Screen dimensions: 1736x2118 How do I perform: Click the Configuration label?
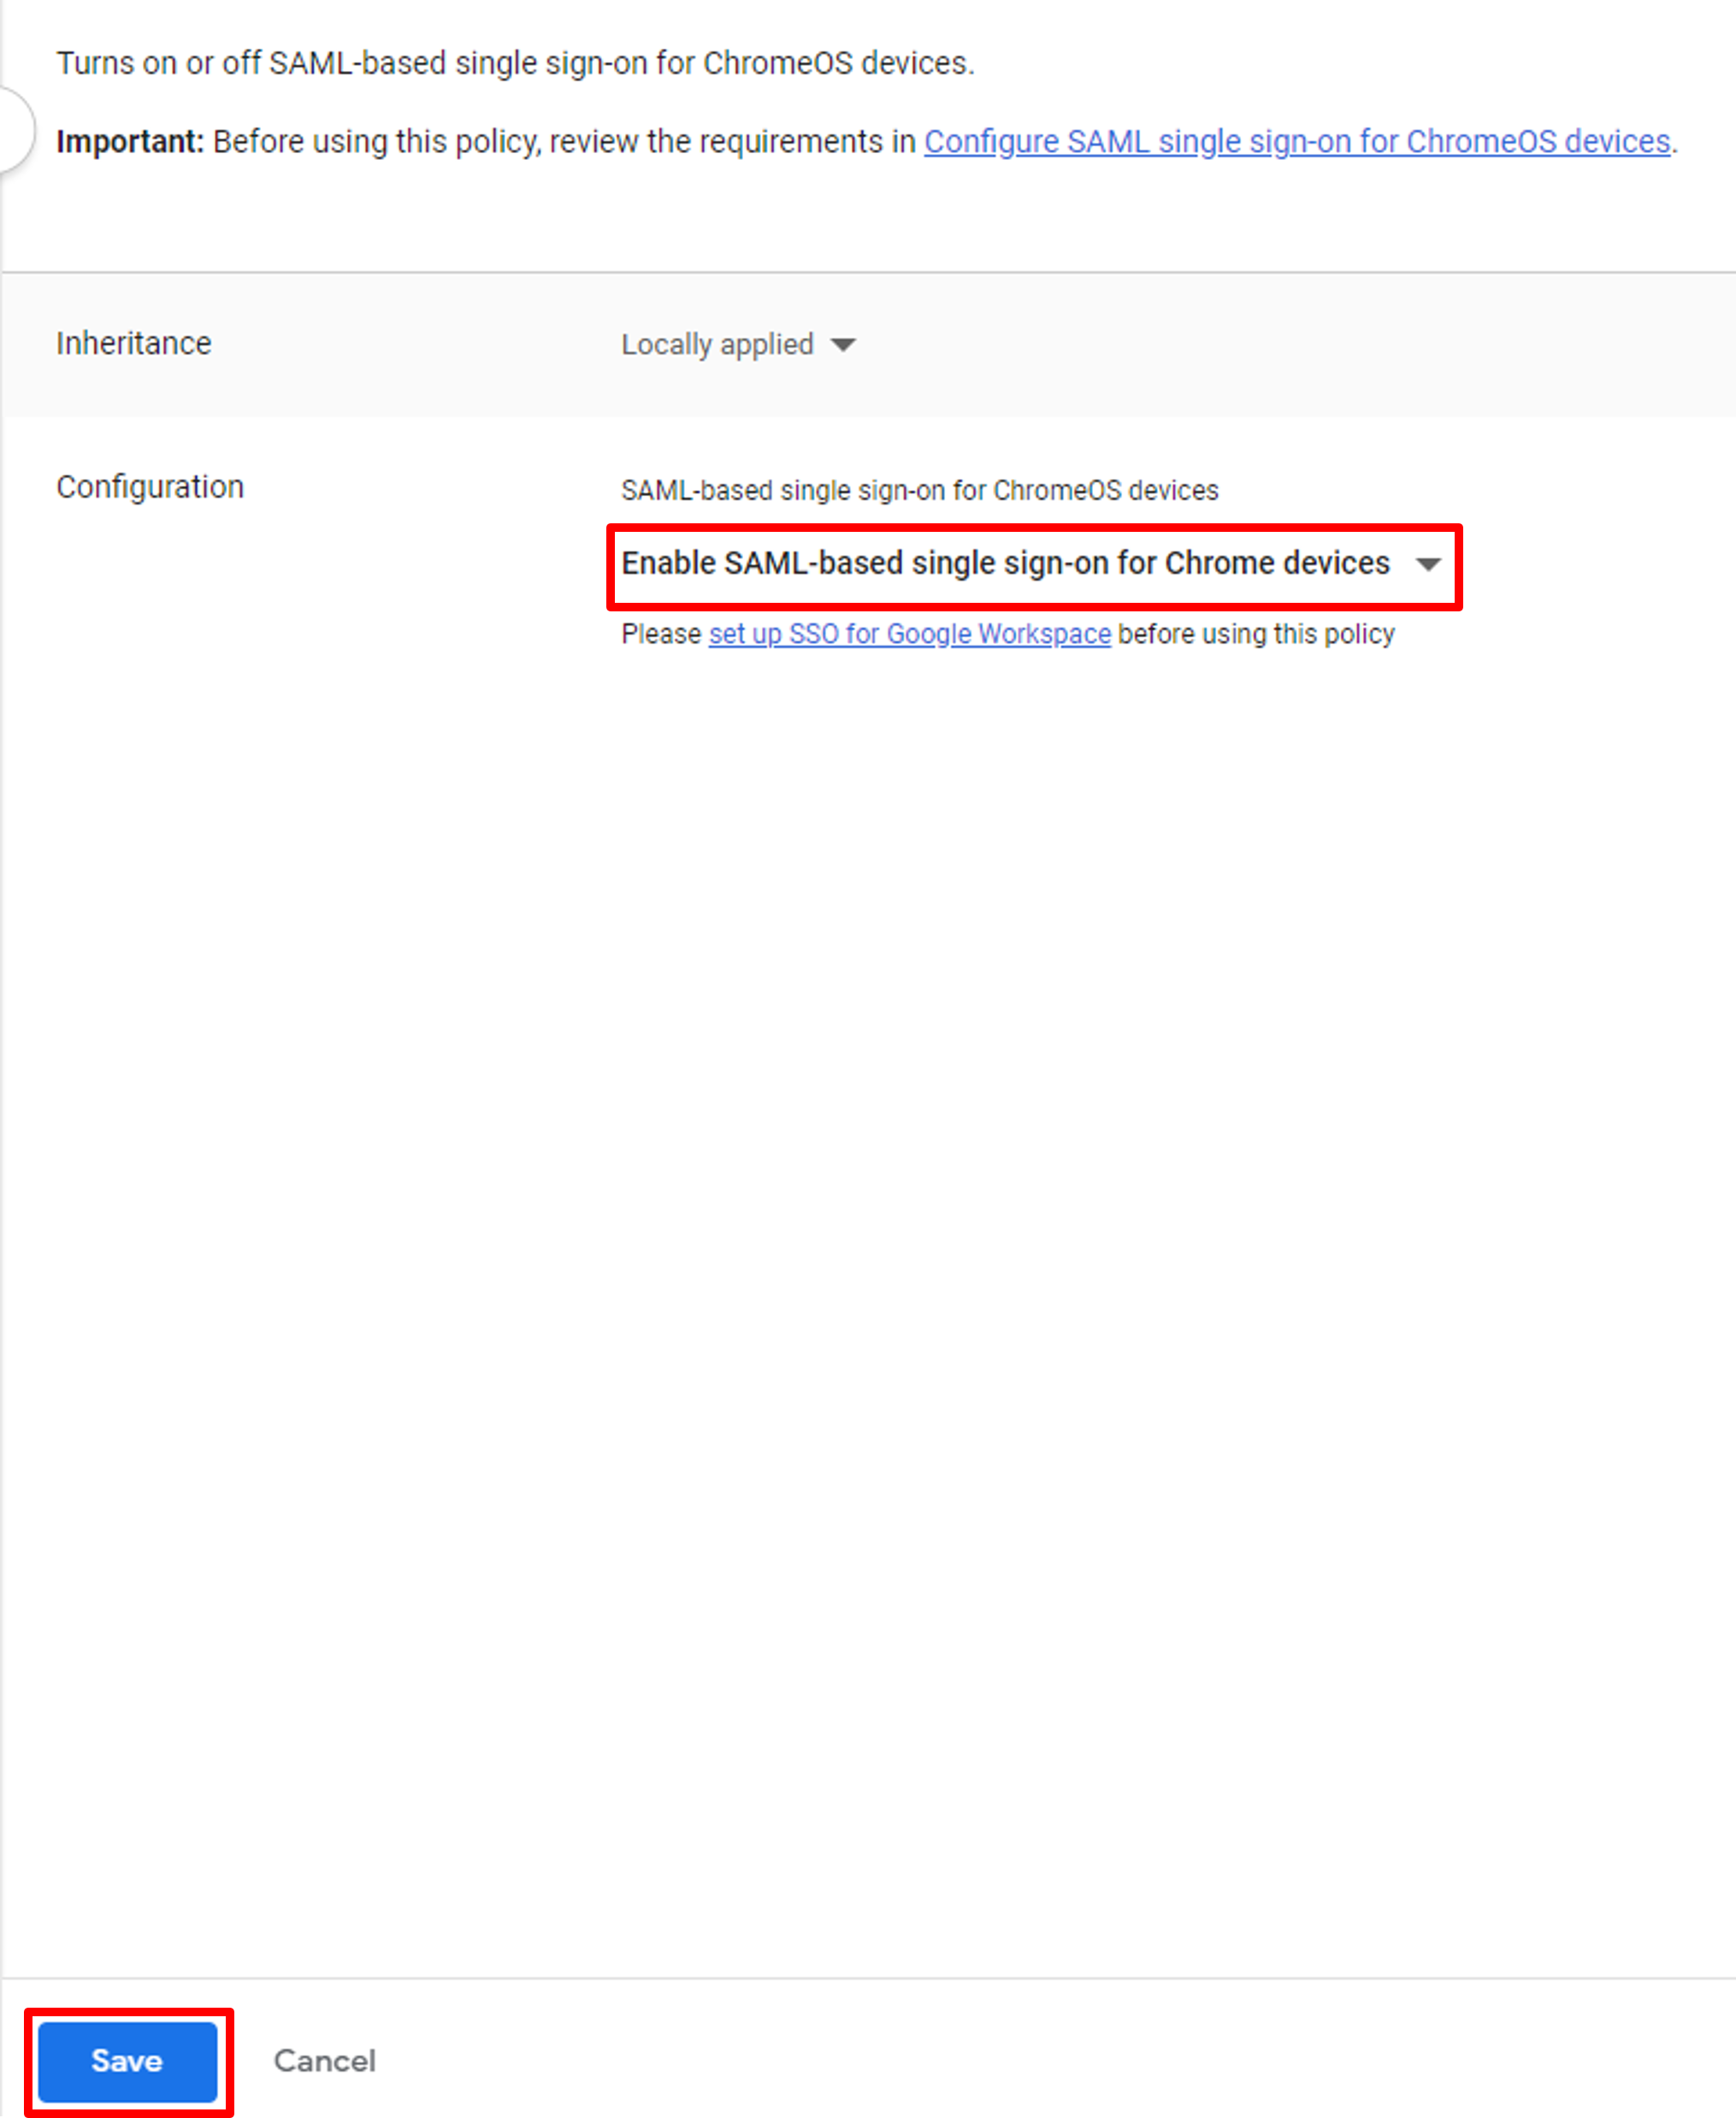tap(150, 487)
